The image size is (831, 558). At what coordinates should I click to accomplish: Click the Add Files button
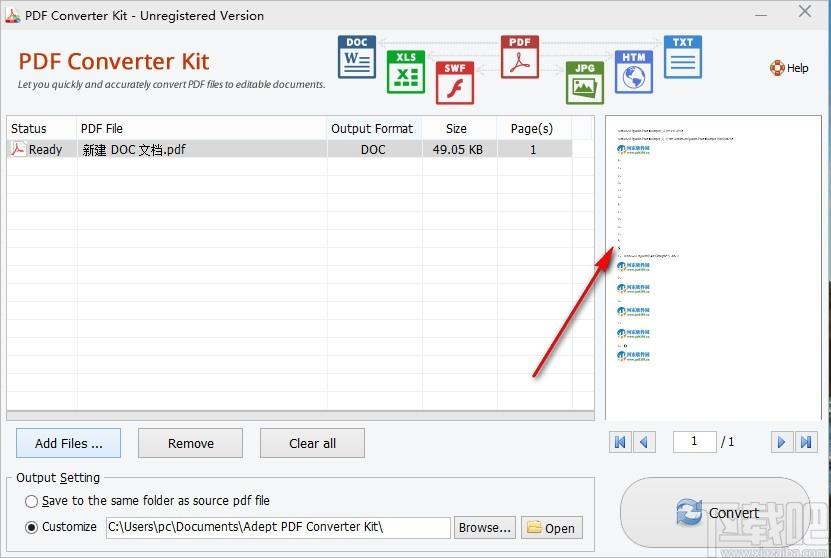68,443
